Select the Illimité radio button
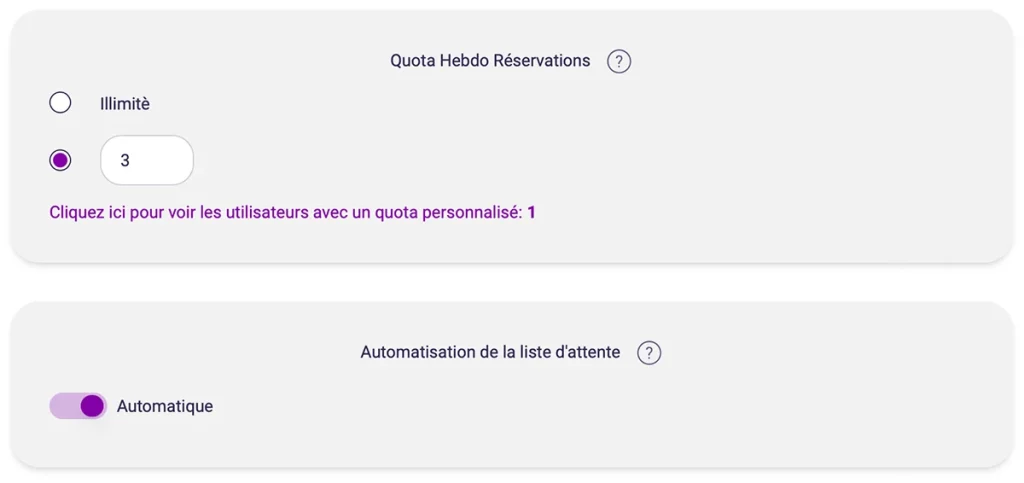This screenshot has width=1024, height=483. point(60,102)
